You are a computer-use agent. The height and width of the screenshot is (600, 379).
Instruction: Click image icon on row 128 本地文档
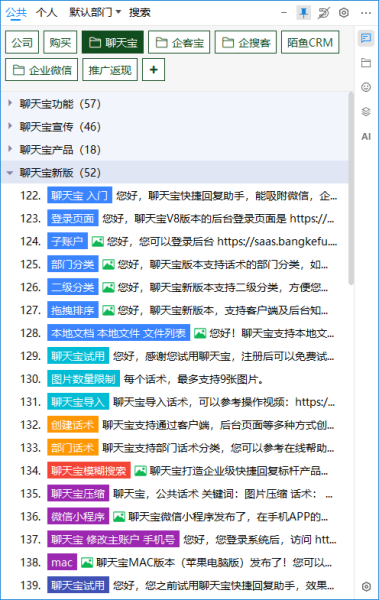click(x=200, y=333)
